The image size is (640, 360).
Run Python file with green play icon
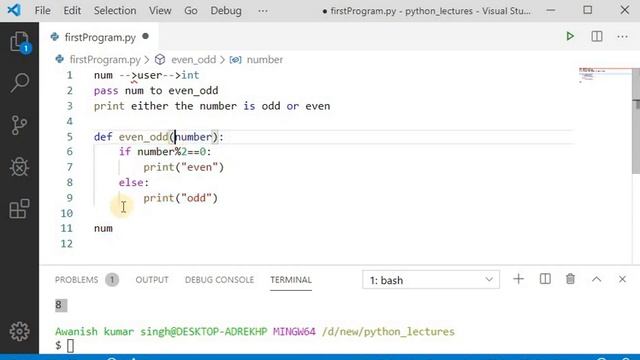[x=570, y=37]
